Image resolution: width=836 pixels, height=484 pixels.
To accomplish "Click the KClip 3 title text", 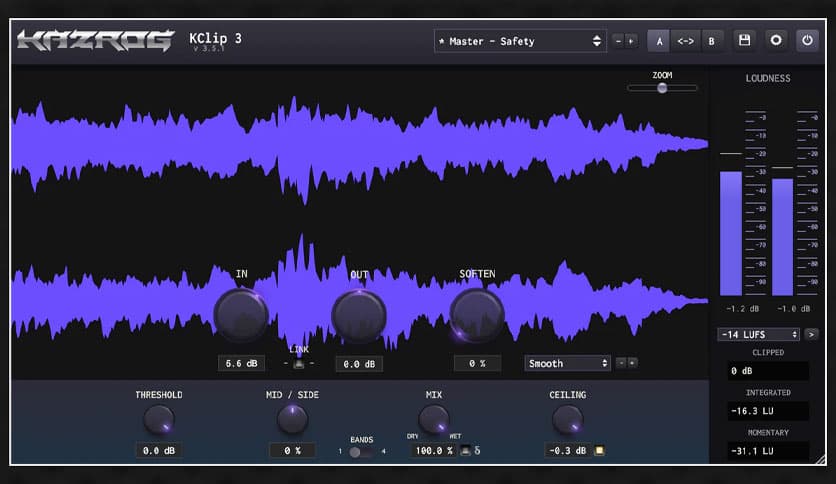I will [x=215, y=38].
